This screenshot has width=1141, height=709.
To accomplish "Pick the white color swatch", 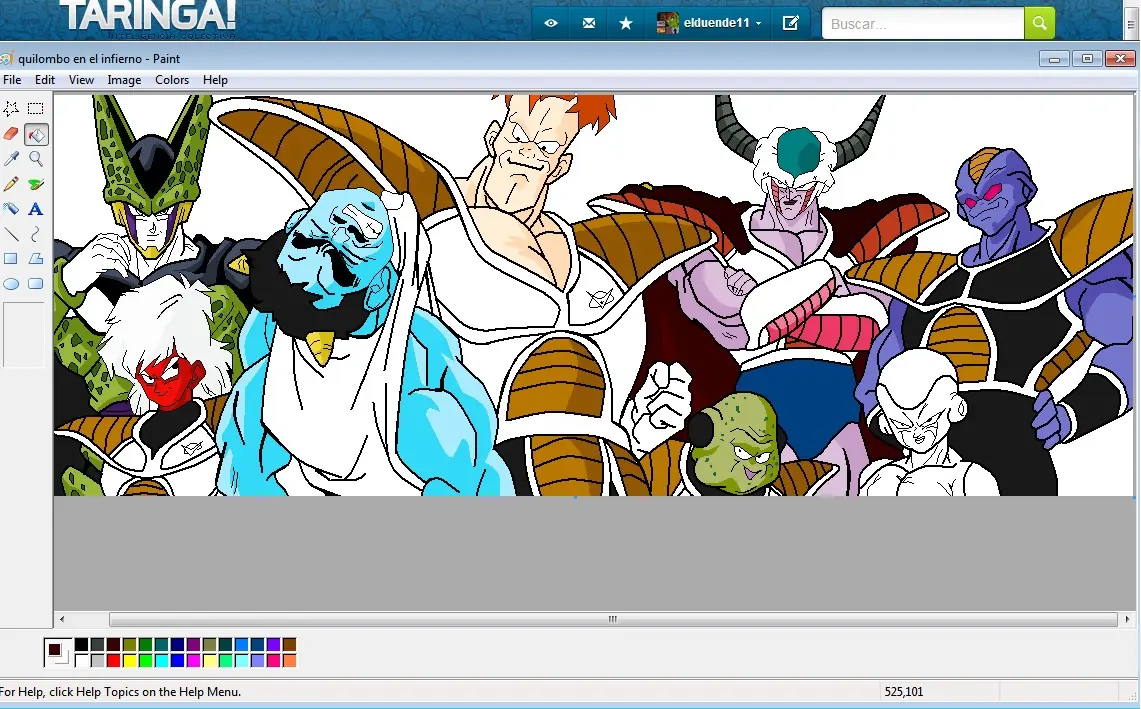I will click(82, 660).
